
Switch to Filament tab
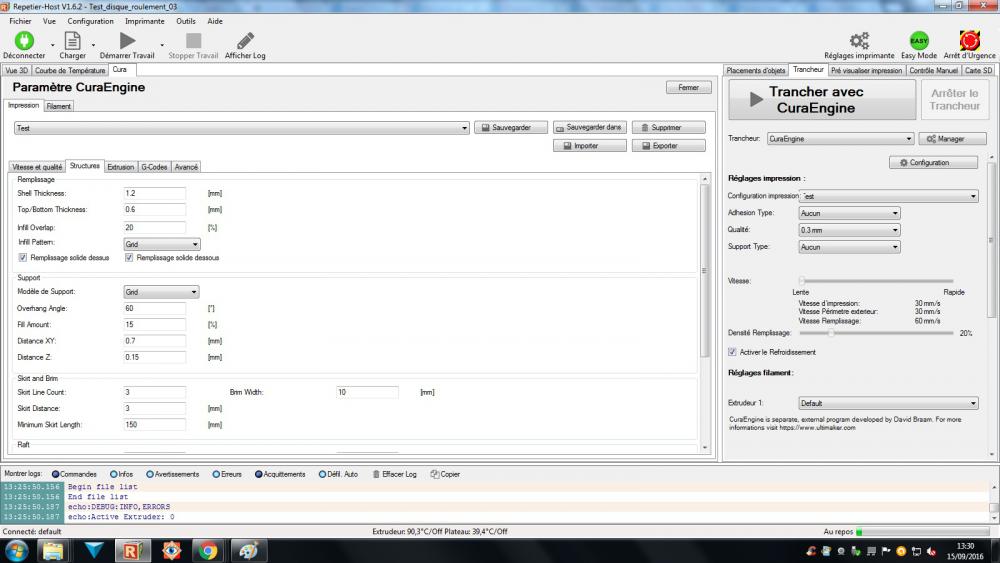[59, 106]
